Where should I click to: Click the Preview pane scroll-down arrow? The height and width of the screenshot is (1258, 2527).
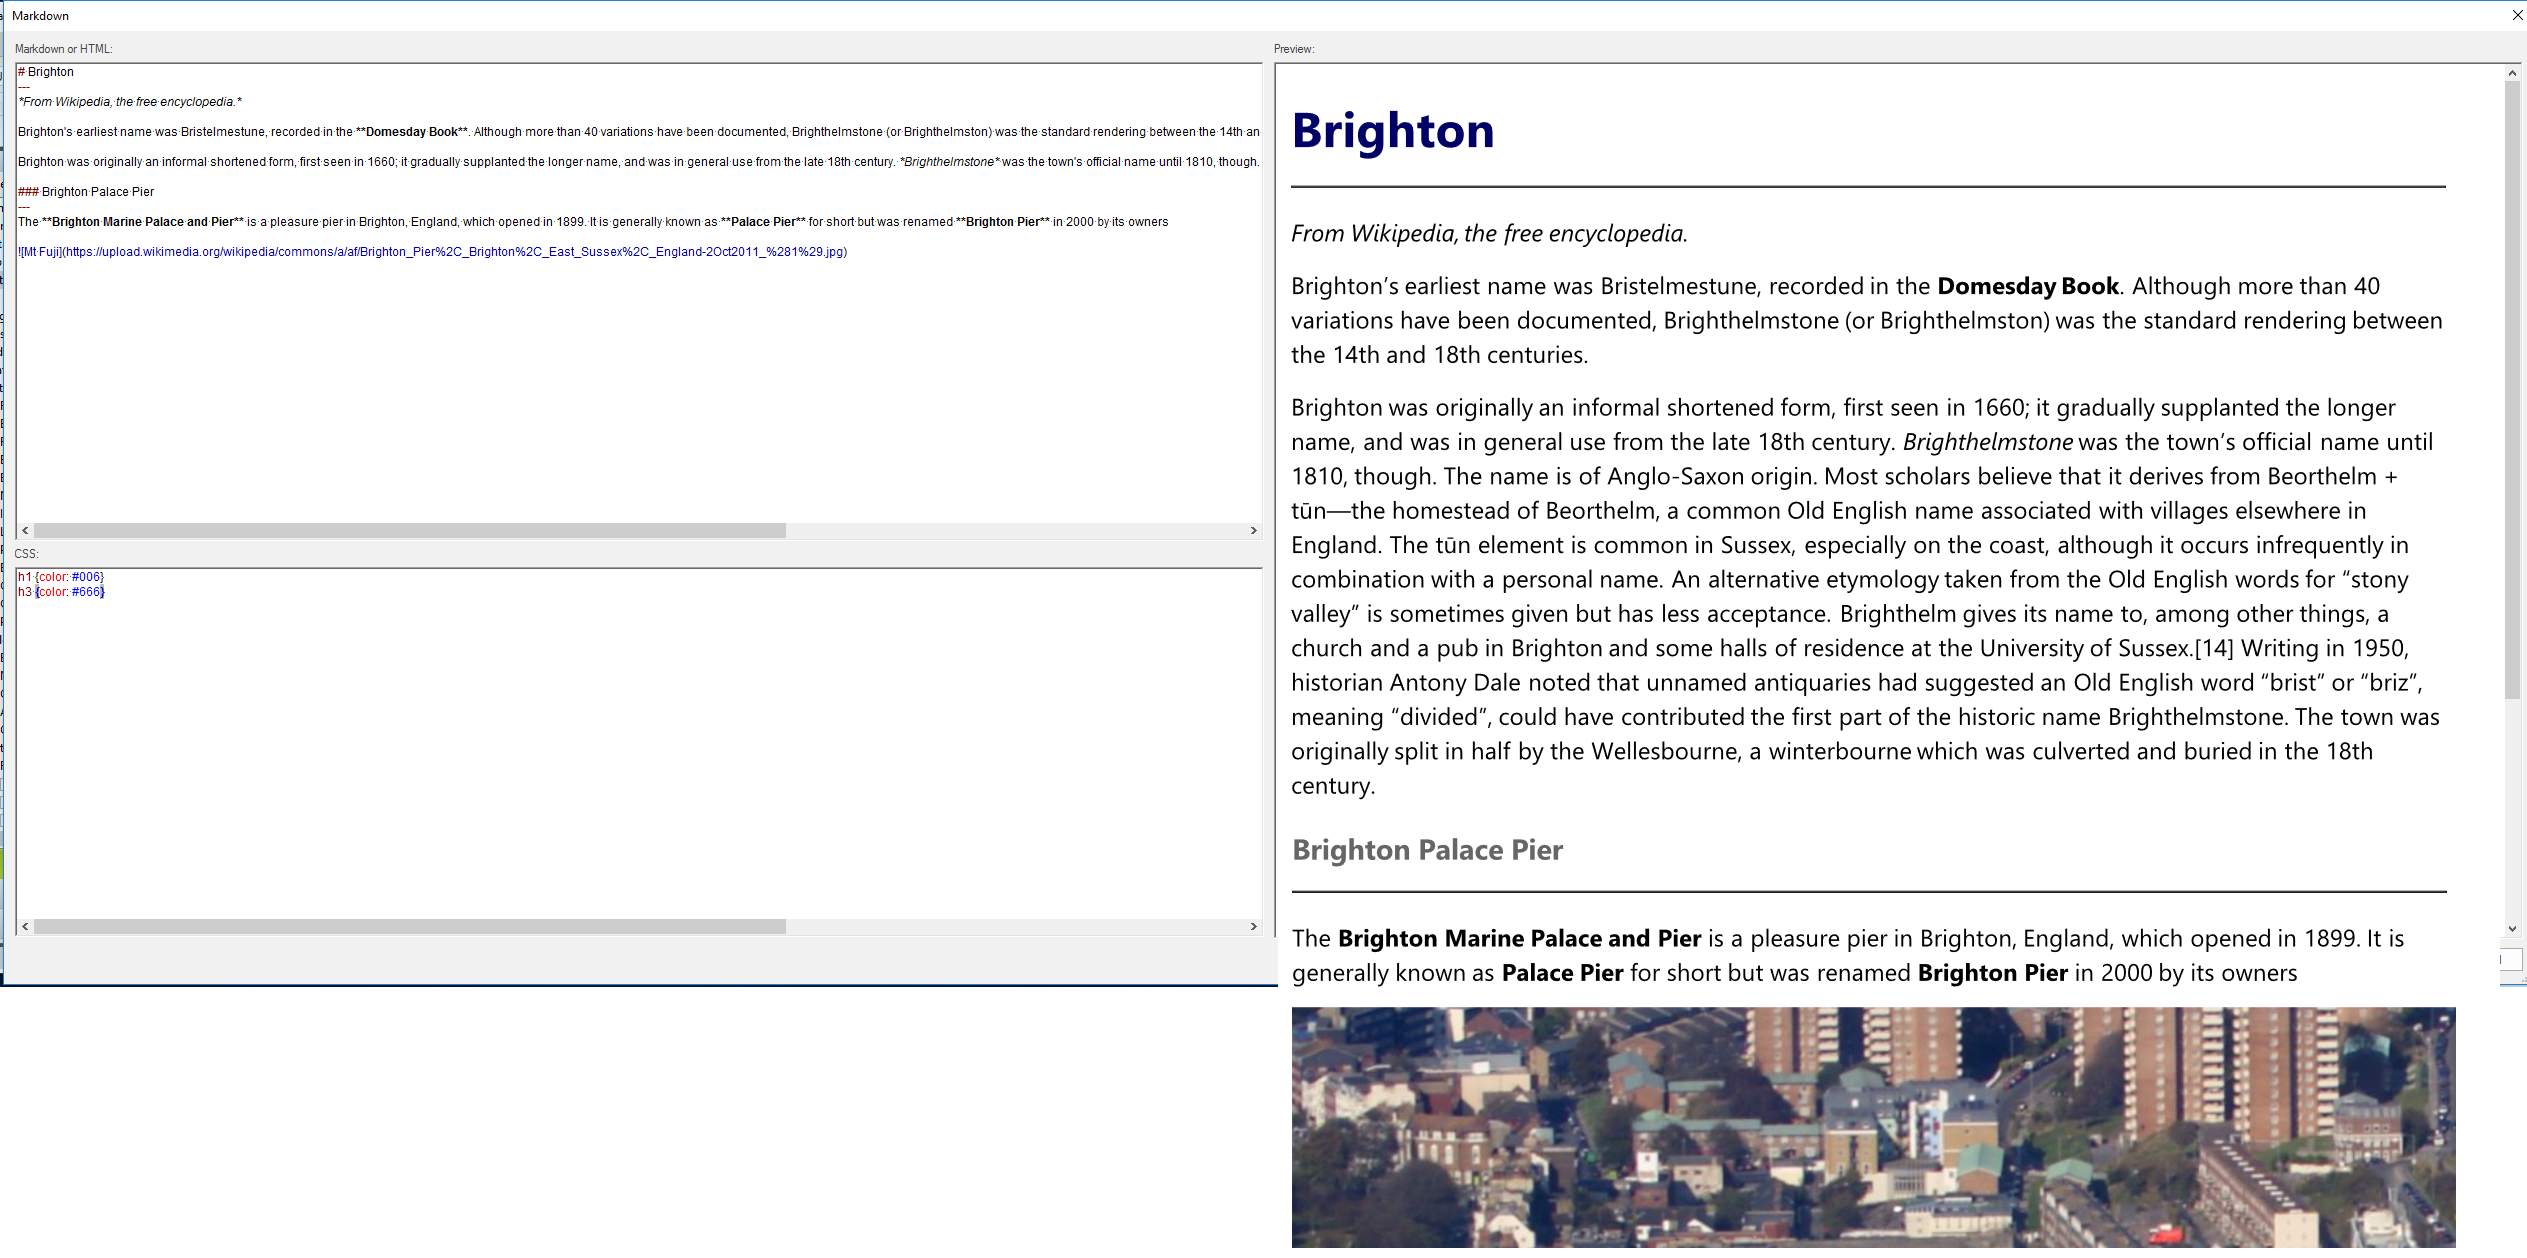click(x=2512, y=929)
